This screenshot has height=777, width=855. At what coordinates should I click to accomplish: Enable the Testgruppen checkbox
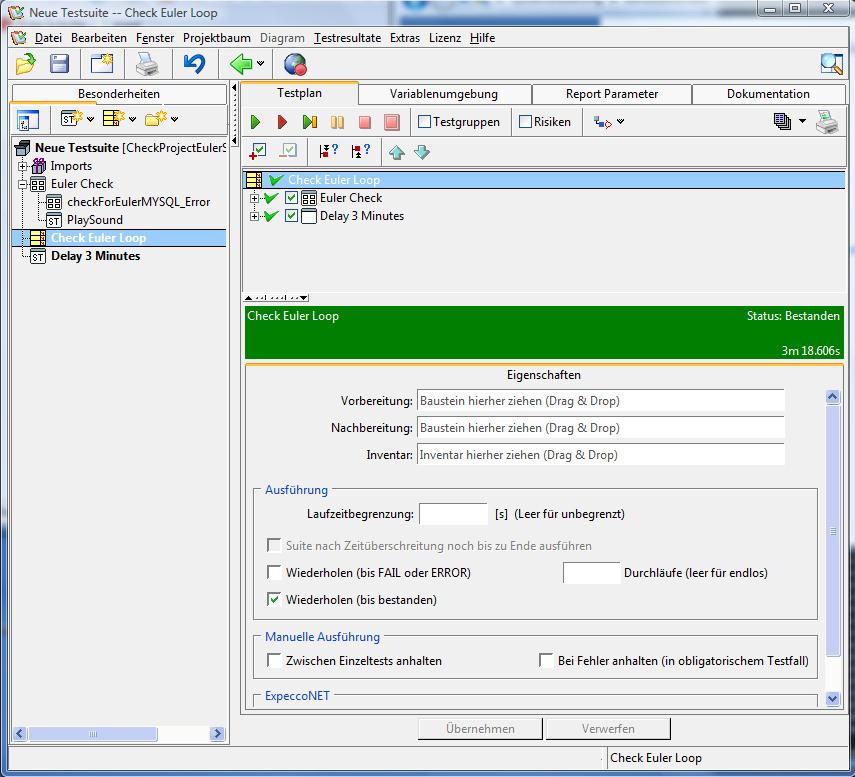pos(425,122)
